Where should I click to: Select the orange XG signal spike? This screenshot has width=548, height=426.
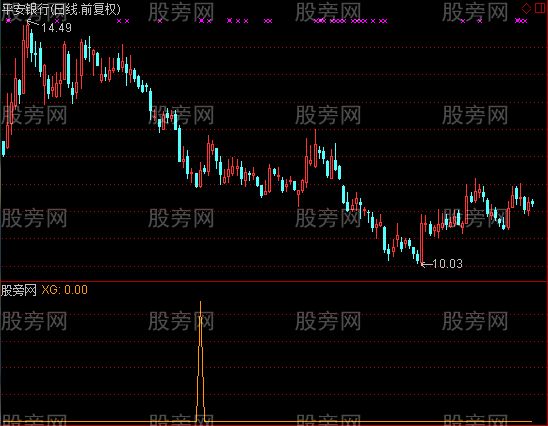point(200,362)
